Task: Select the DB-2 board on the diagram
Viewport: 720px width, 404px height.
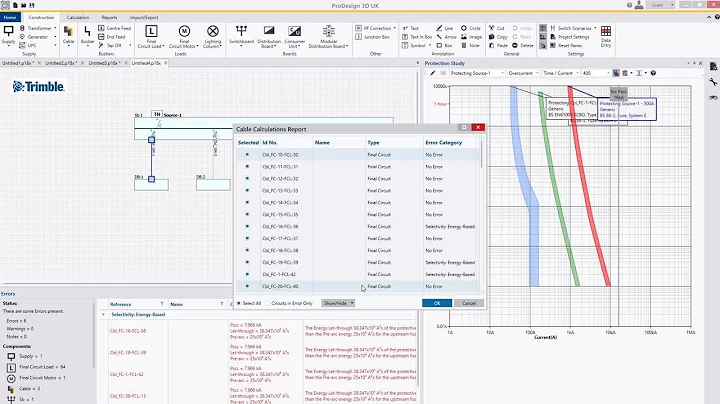Action: (213, 185)
